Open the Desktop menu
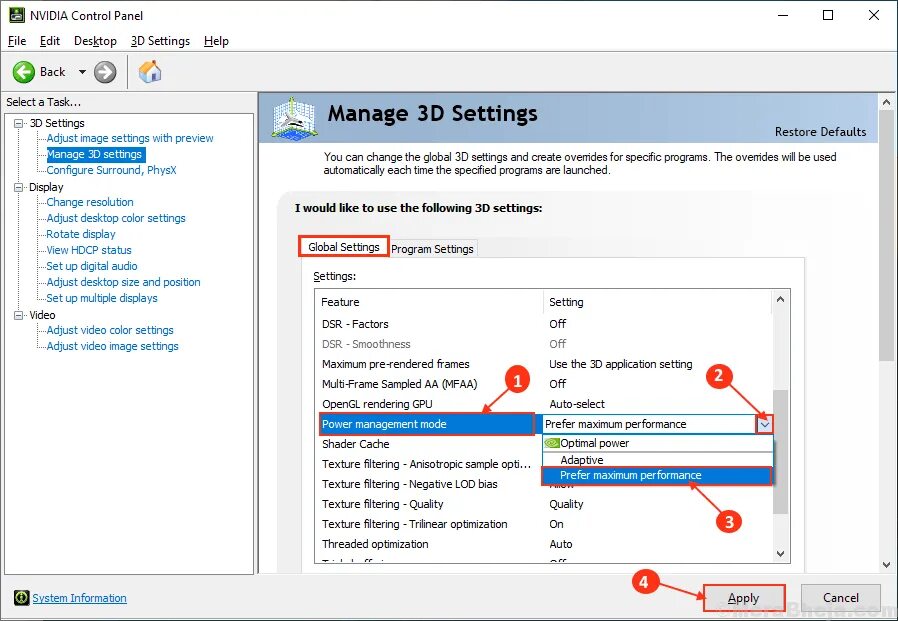898x621 pixels. [x=95, y=41]
